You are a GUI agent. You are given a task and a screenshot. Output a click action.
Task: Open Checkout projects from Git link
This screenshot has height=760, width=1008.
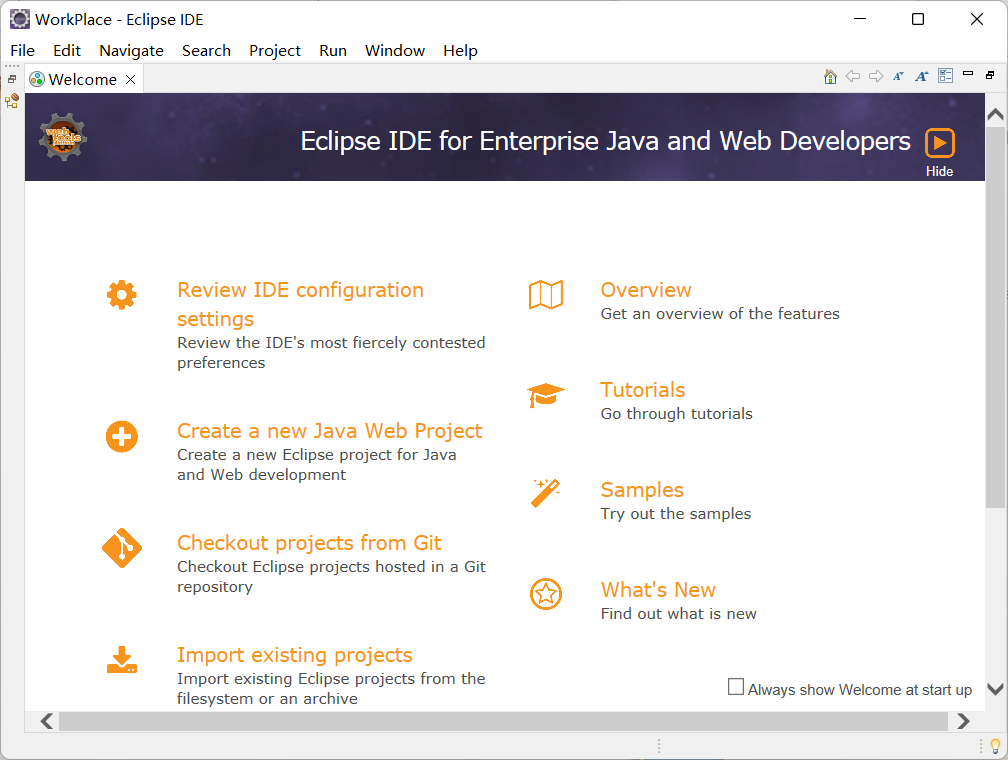pyautogui.click(x=309, y=543)
